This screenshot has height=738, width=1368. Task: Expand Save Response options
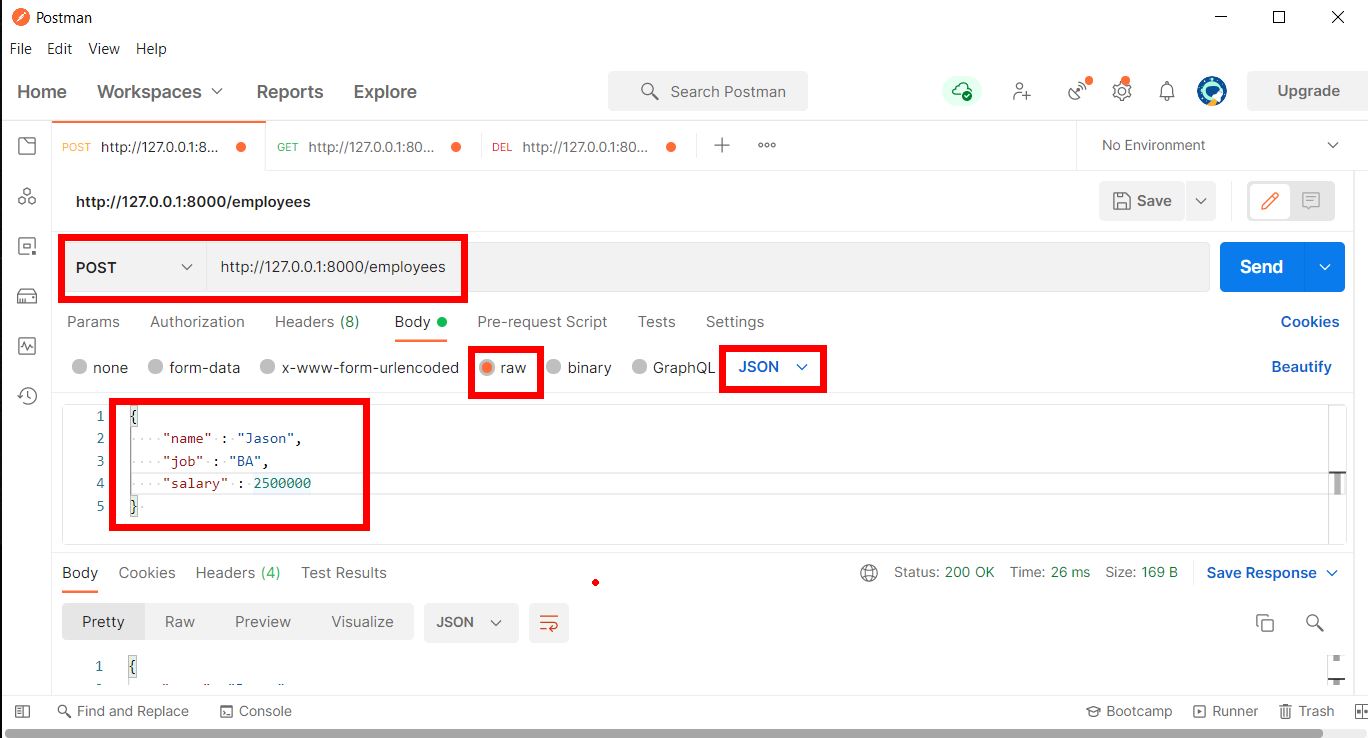(1332, 573)
